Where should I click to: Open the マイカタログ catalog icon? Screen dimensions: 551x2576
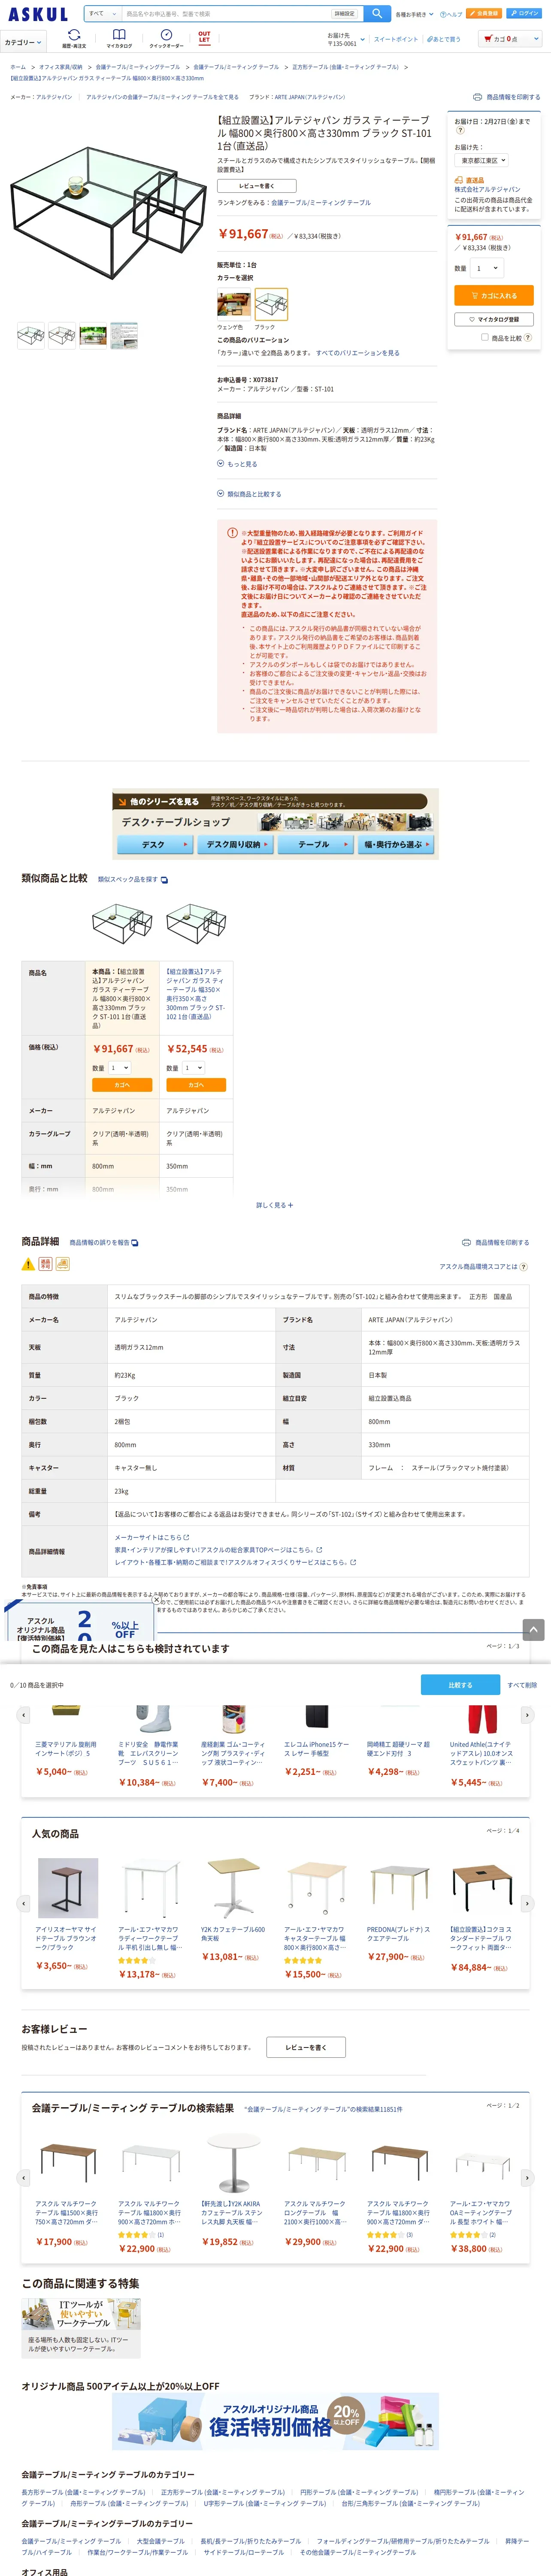(x=119, y=39)
